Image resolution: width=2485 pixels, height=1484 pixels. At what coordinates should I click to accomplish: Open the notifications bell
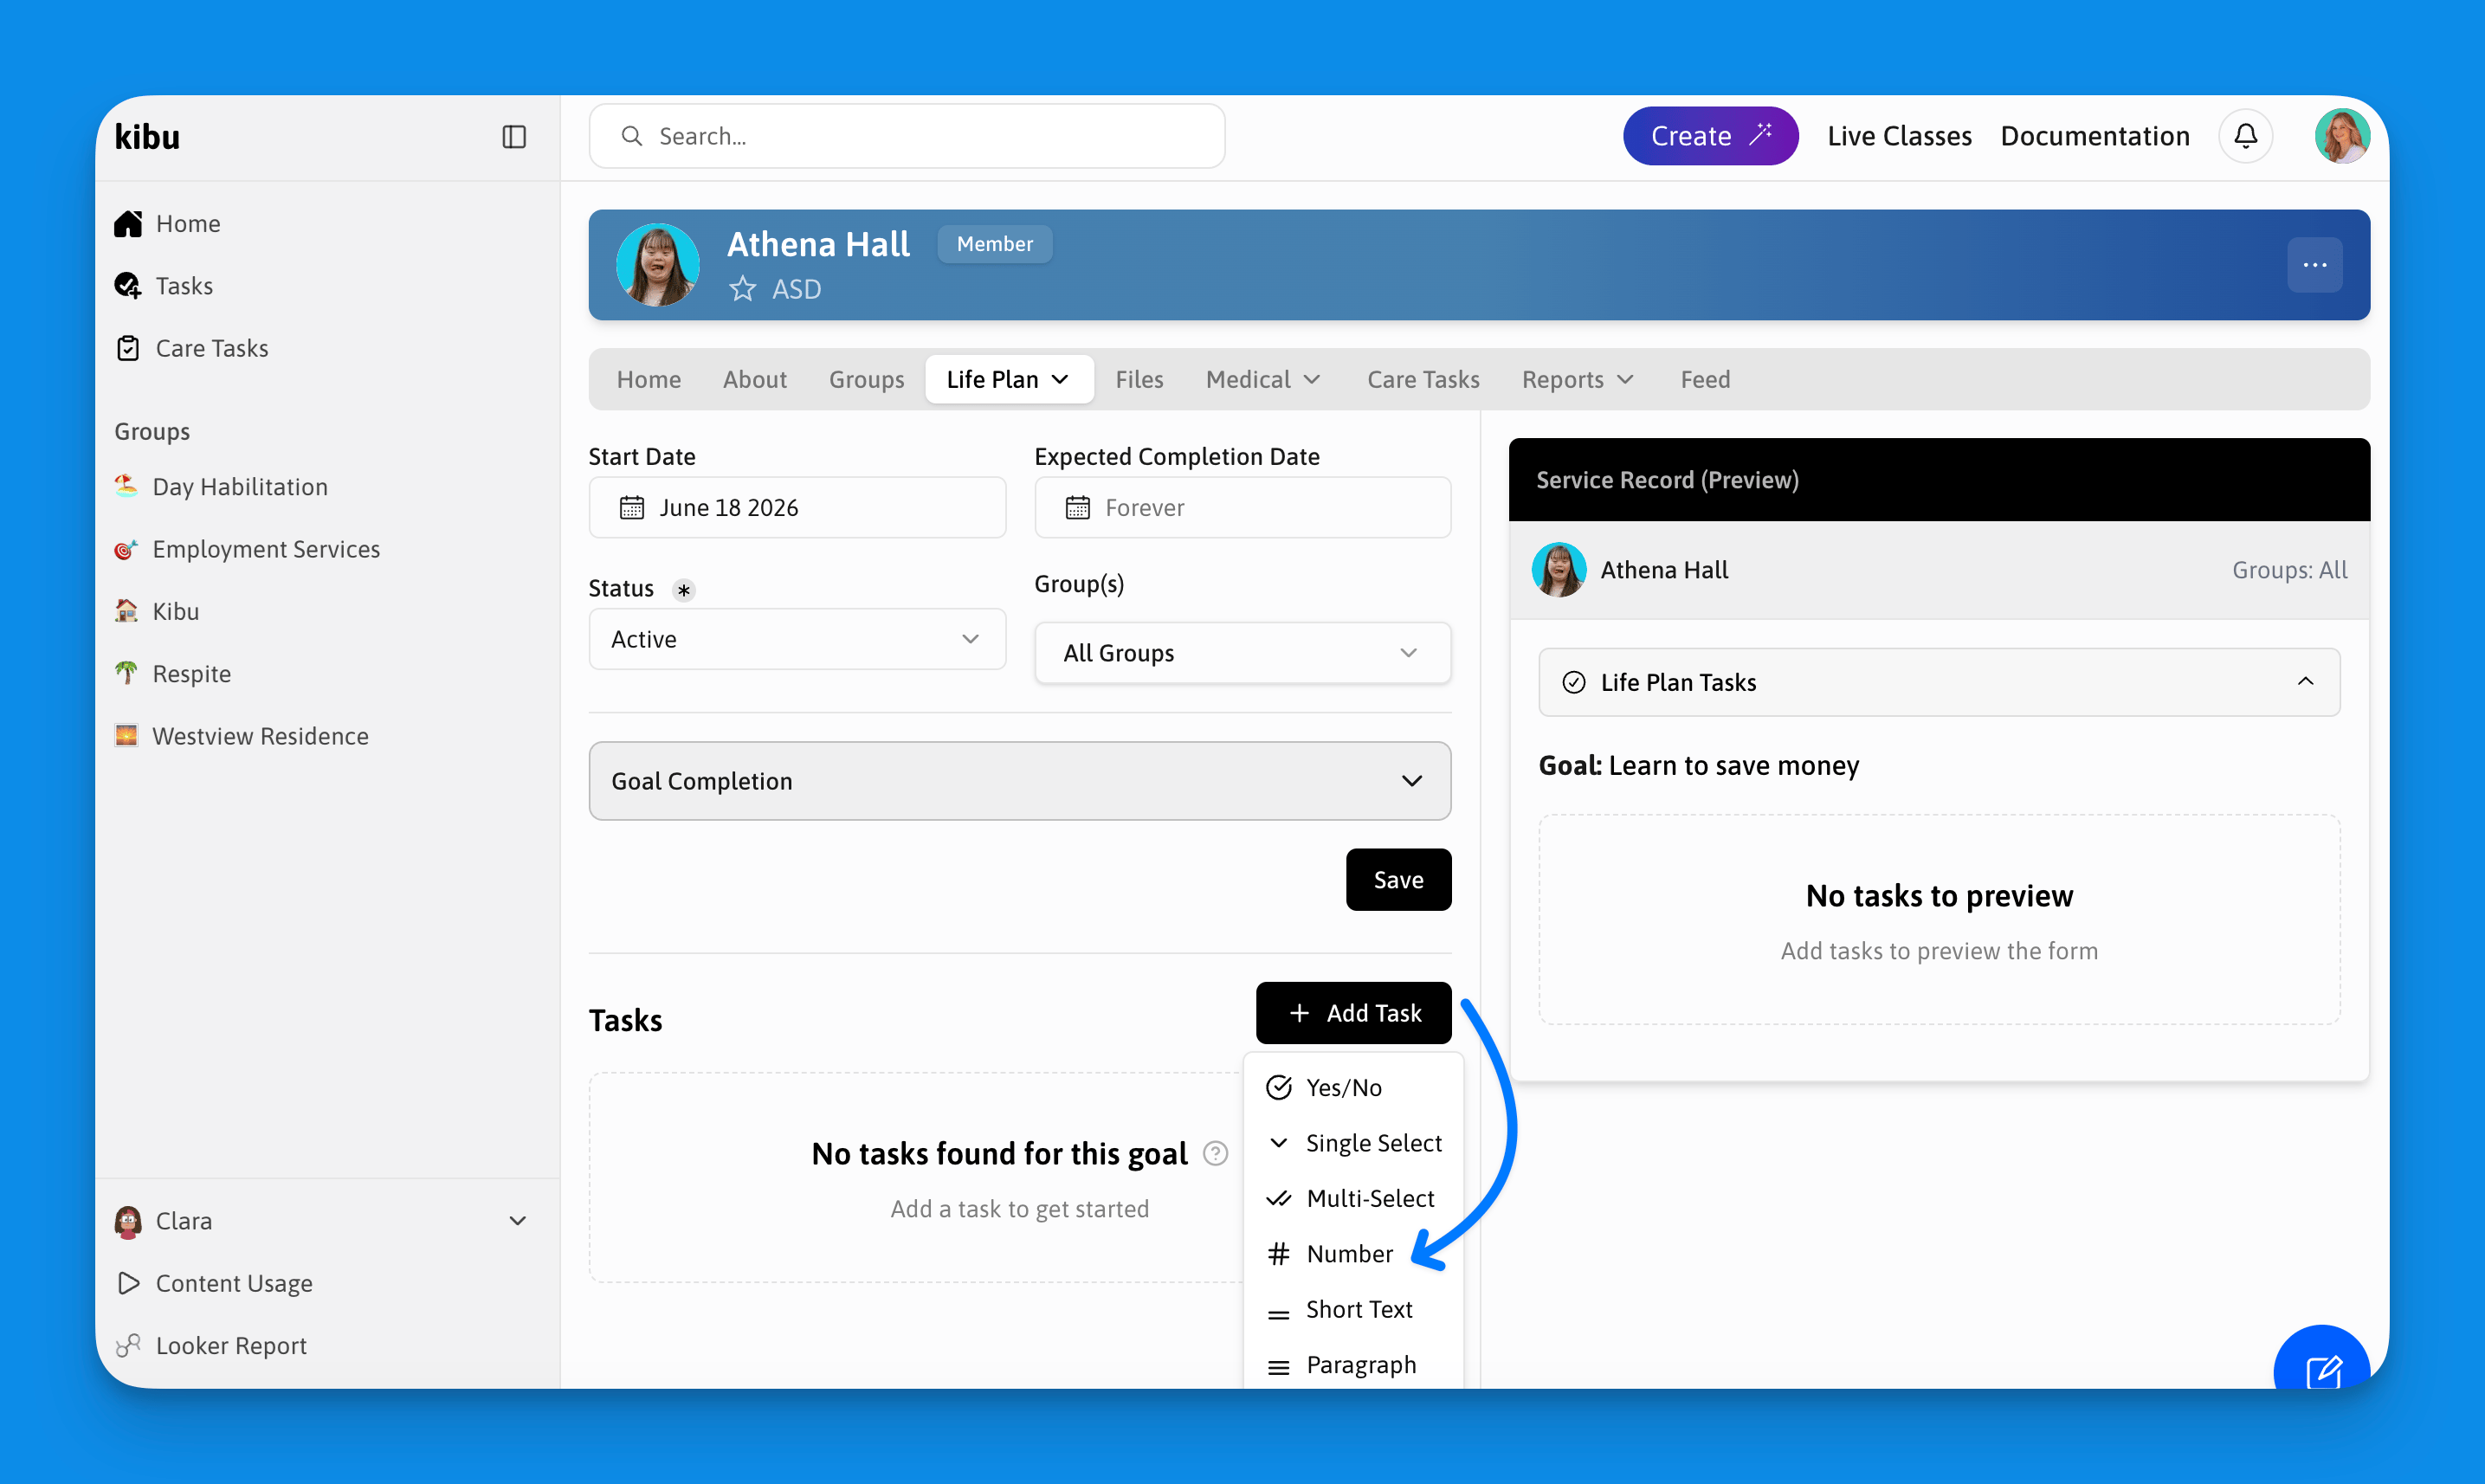point(2245,136)
